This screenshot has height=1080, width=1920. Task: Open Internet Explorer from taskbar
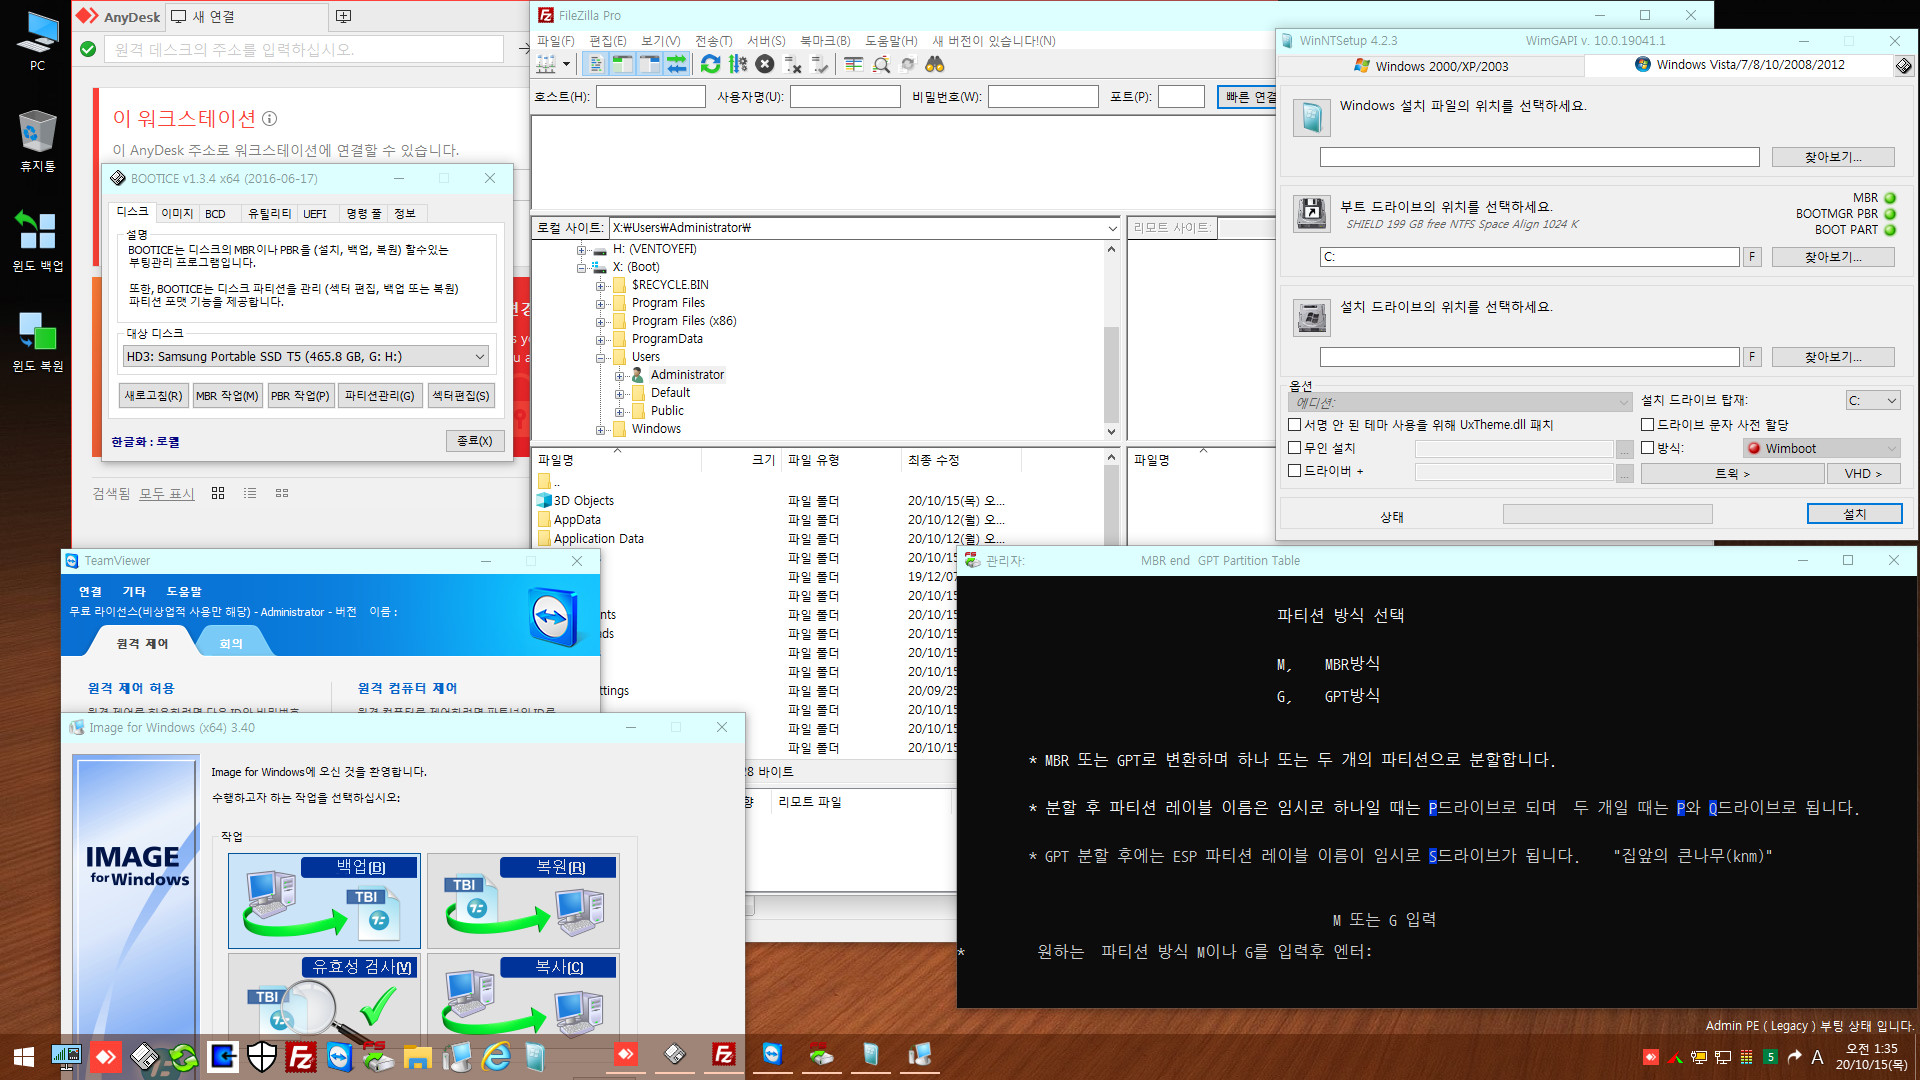pyautogui.click(x=497, y=1056)
